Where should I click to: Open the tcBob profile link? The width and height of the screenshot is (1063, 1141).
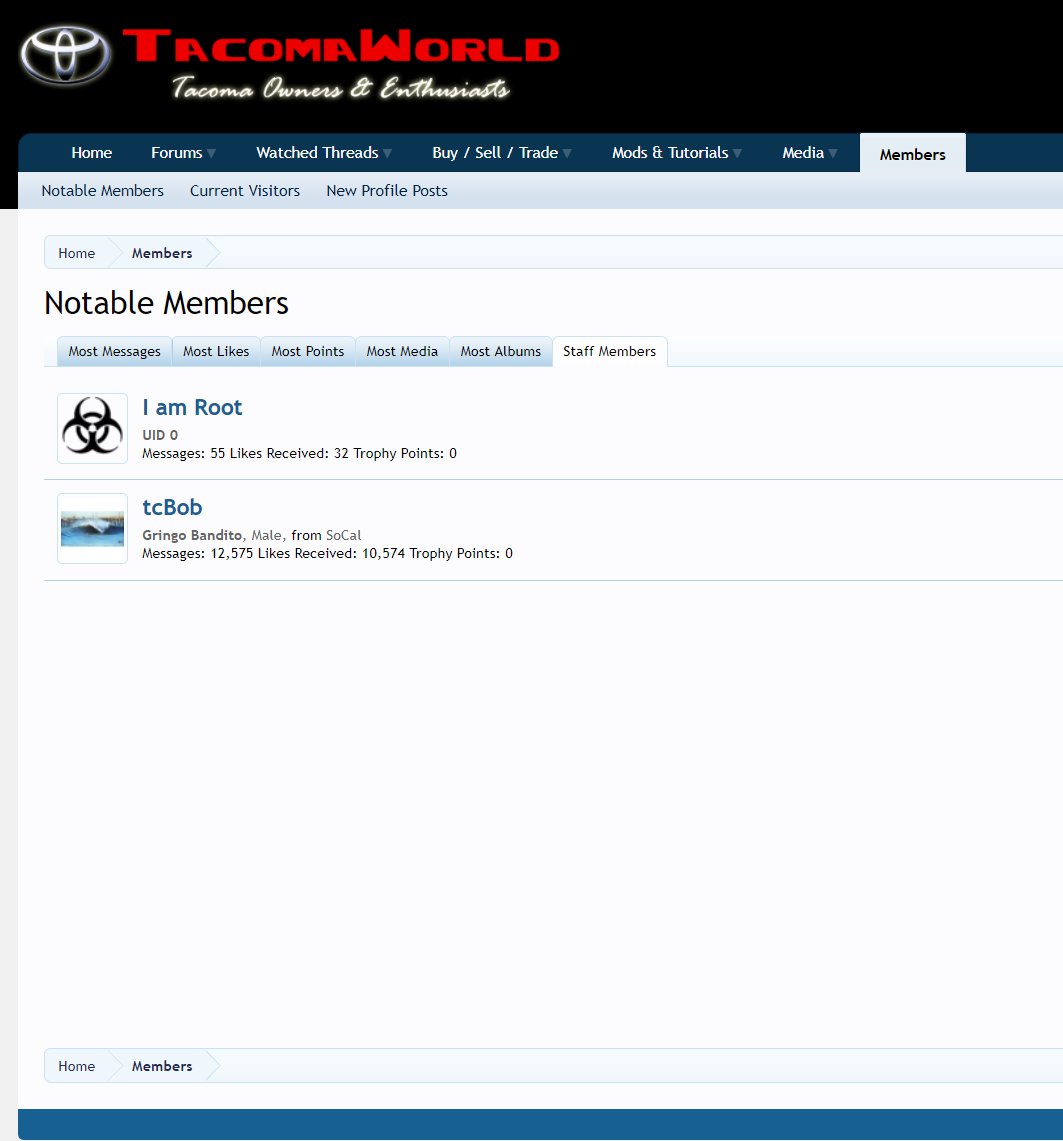pos(172,507)
